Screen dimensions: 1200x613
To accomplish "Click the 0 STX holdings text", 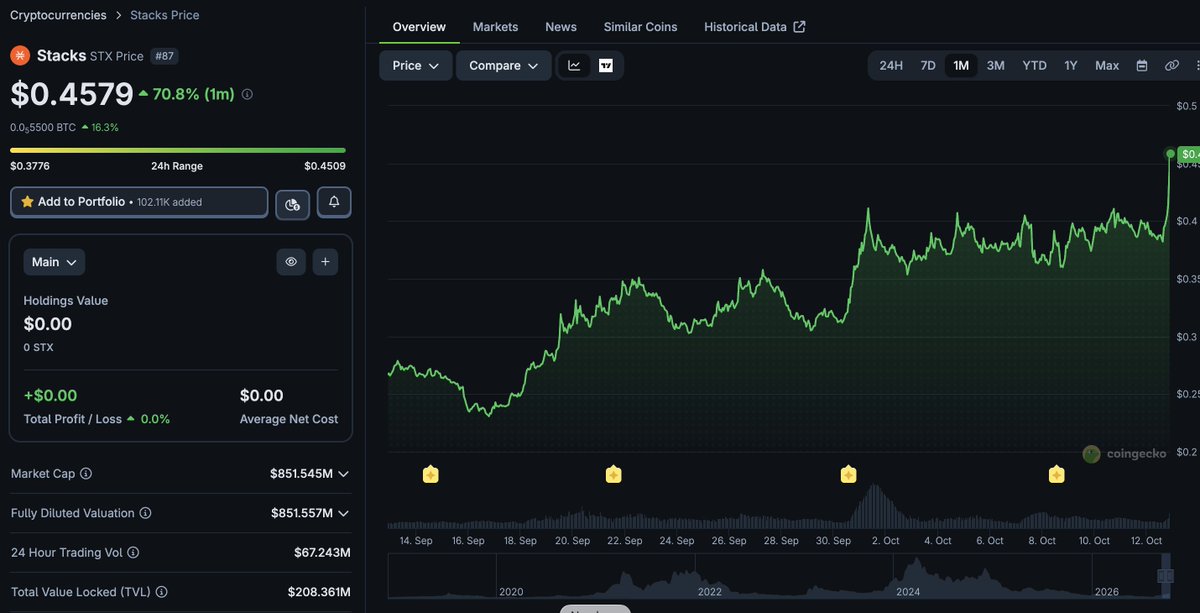I will (x=39, y=348).
